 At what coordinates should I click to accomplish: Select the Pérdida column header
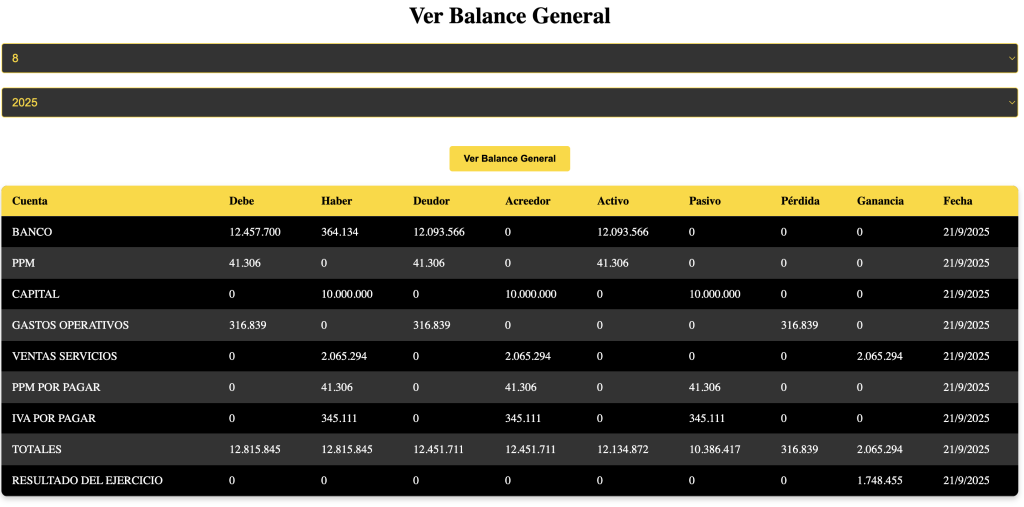click(800, 201)
